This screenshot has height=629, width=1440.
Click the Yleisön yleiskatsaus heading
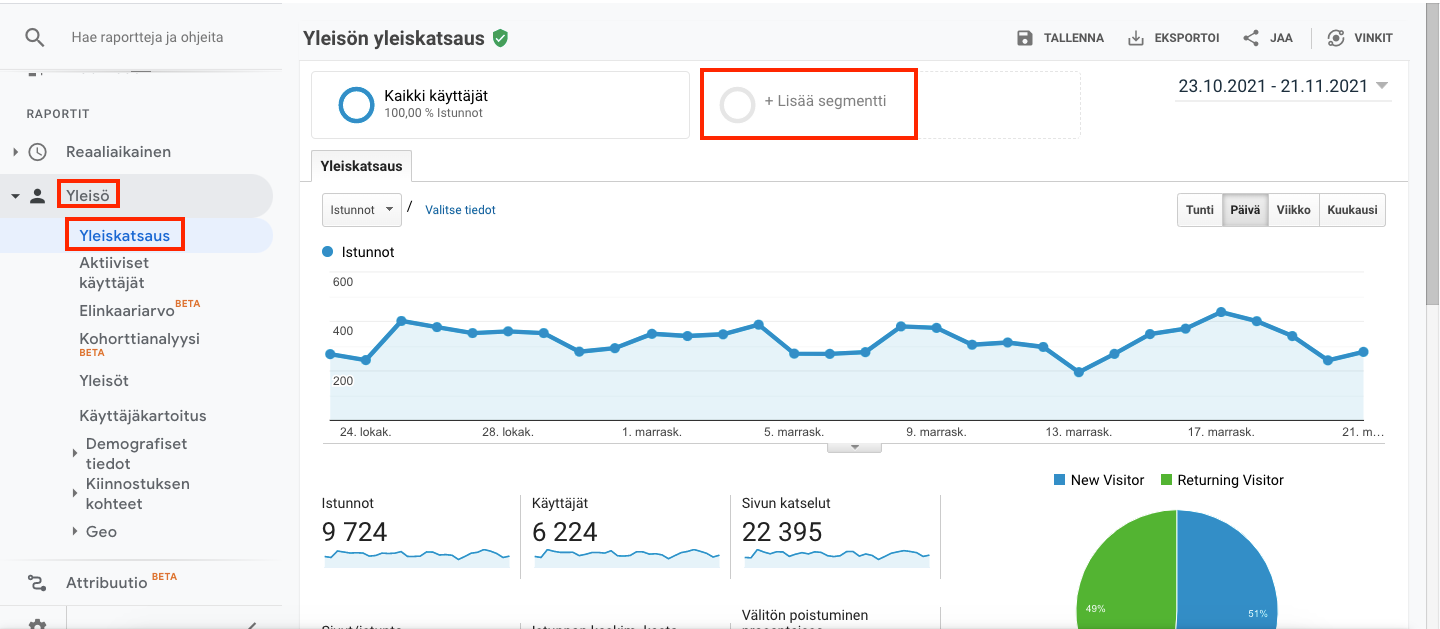pos(394,39)
